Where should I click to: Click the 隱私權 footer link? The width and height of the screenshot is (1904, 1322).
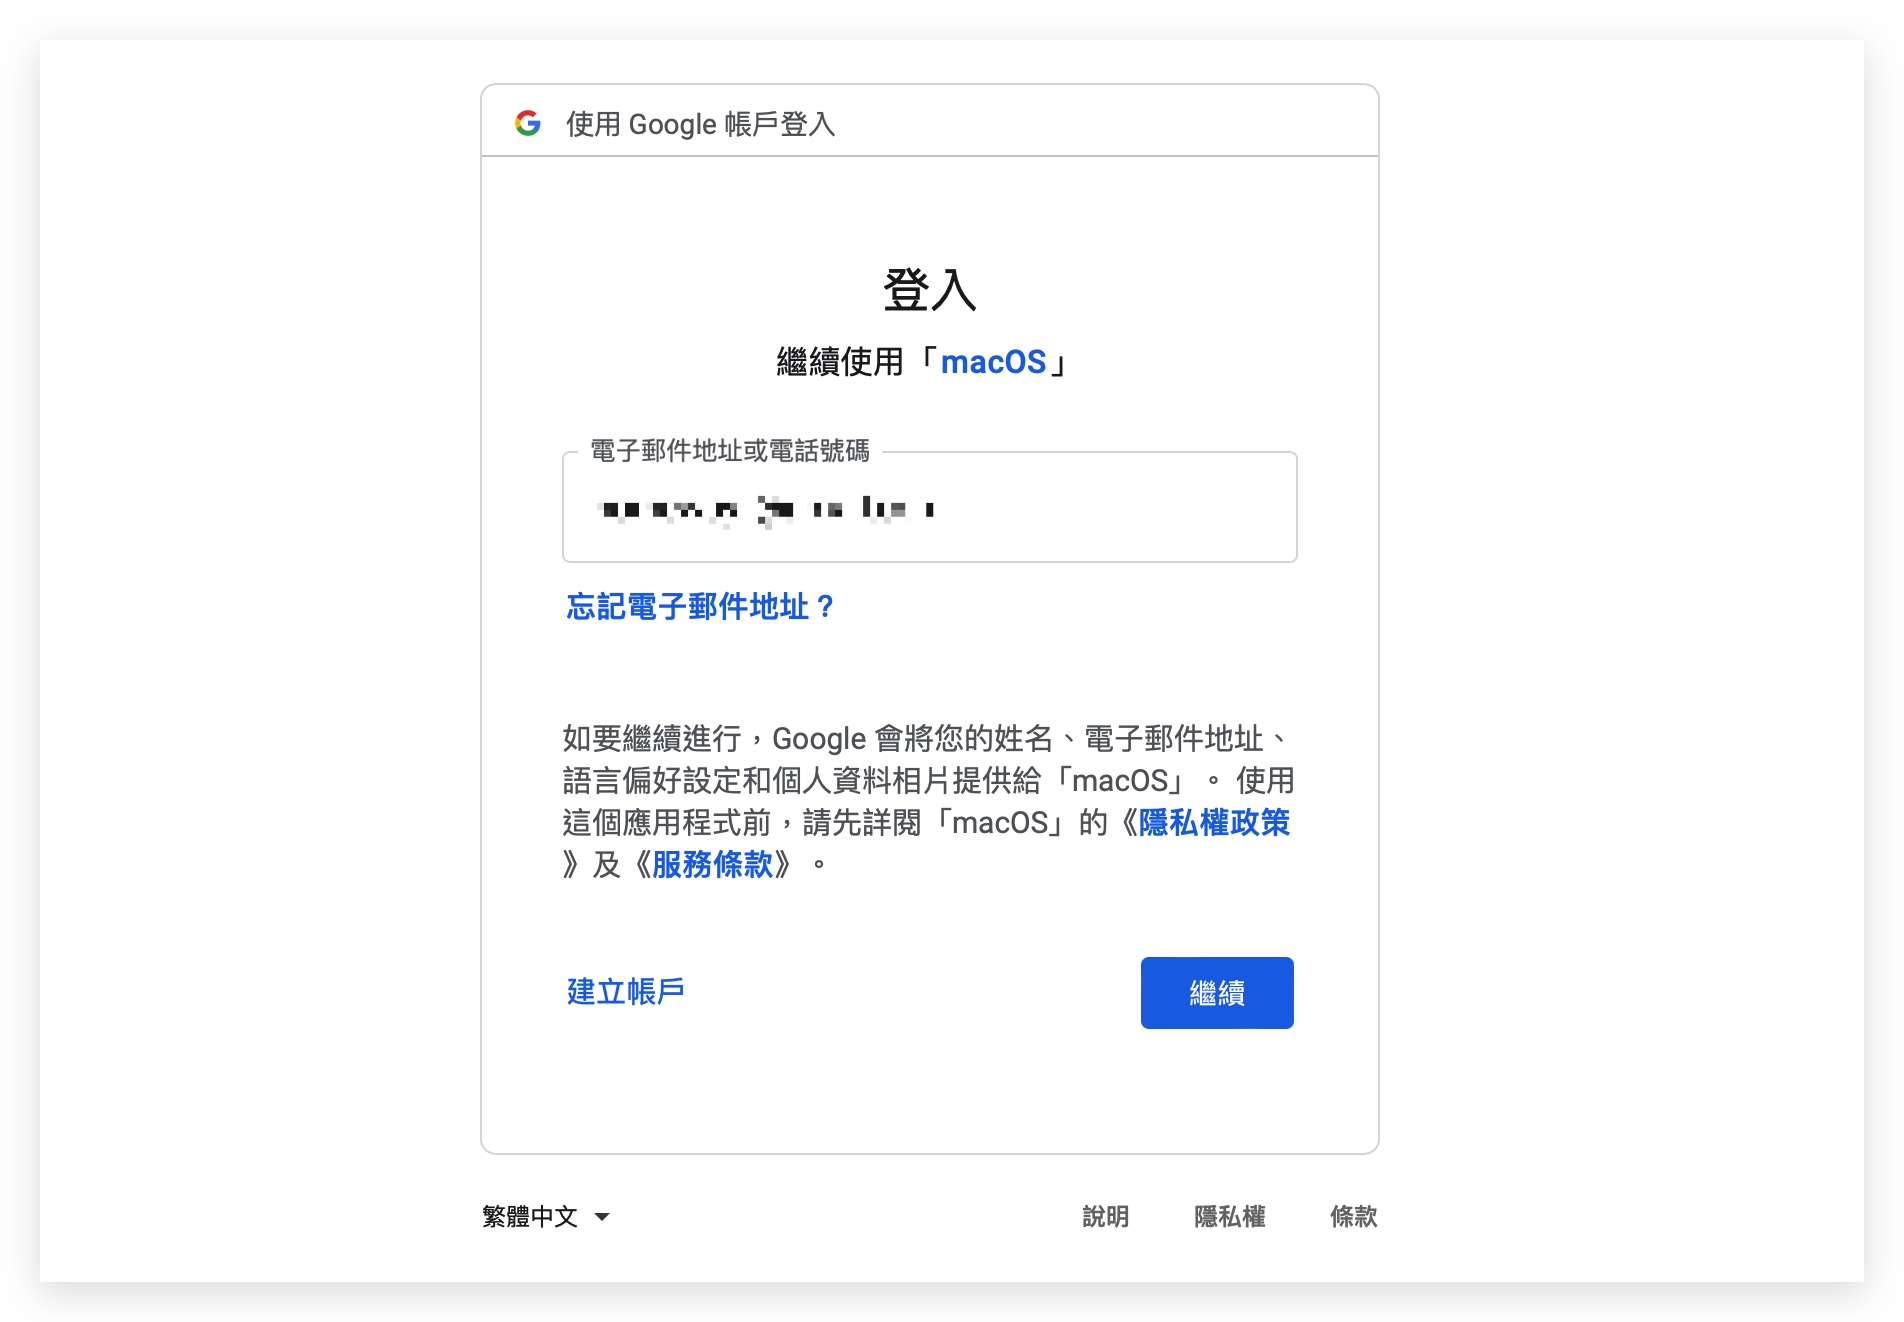coord(1229,1216)
